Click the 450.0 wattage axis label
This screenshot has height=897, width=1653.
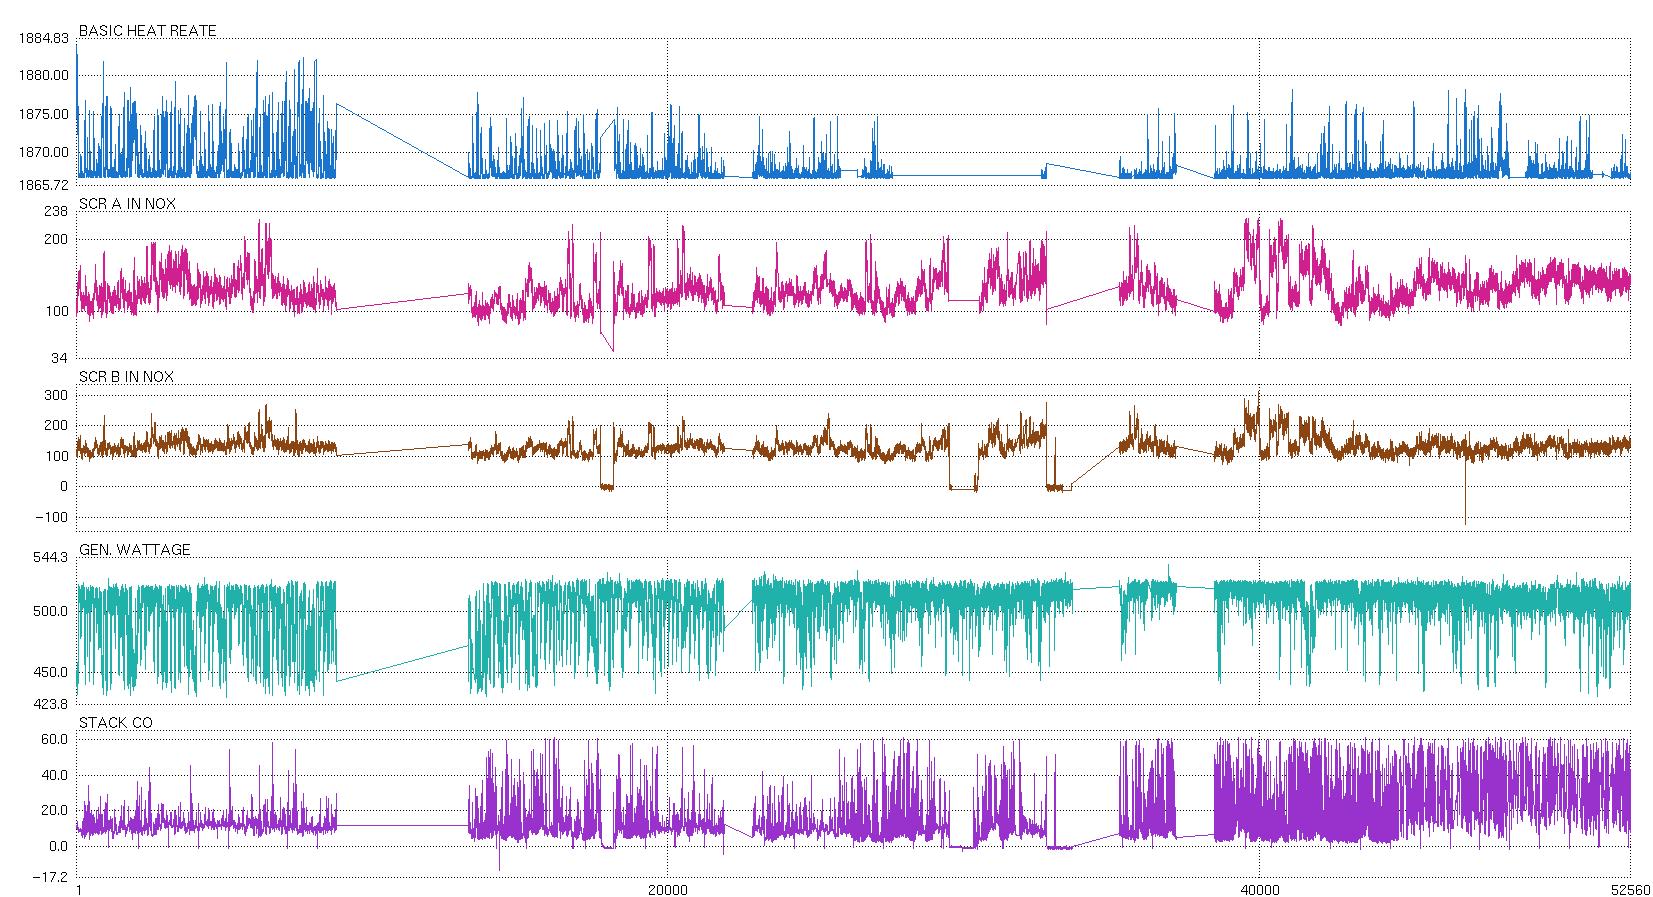[50, 672]
